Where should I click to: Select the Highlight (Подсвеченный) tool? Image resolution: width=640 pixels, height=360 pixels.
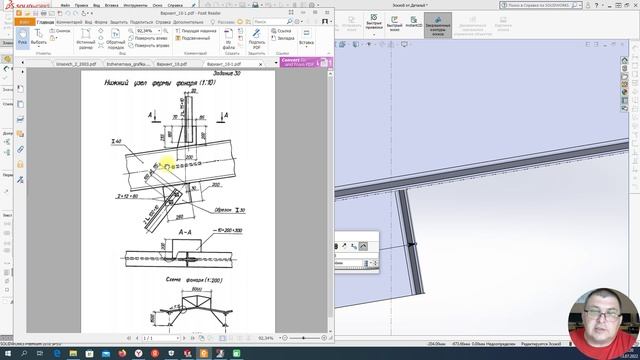click(x=193, y=38)
